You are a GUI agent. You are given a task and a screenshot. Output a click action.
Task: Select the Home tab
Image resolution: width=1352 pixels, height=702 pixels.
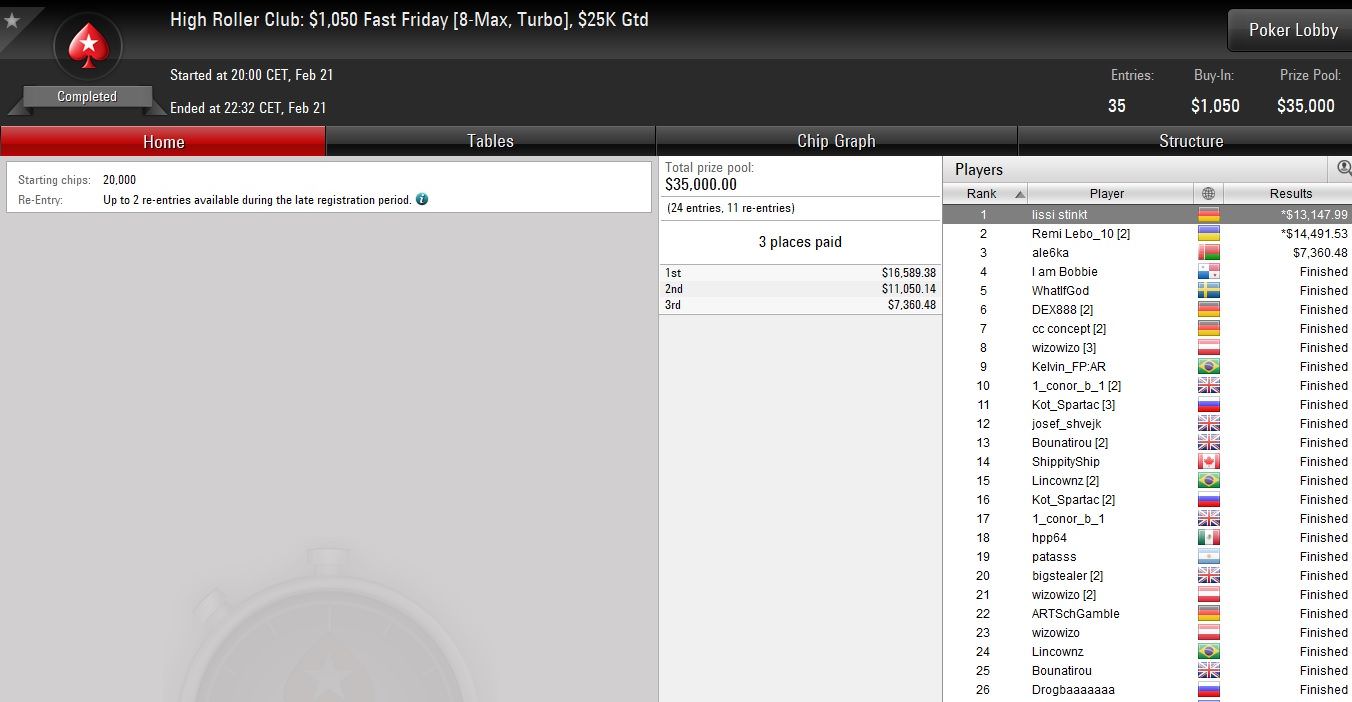click(x=163, y=141)
